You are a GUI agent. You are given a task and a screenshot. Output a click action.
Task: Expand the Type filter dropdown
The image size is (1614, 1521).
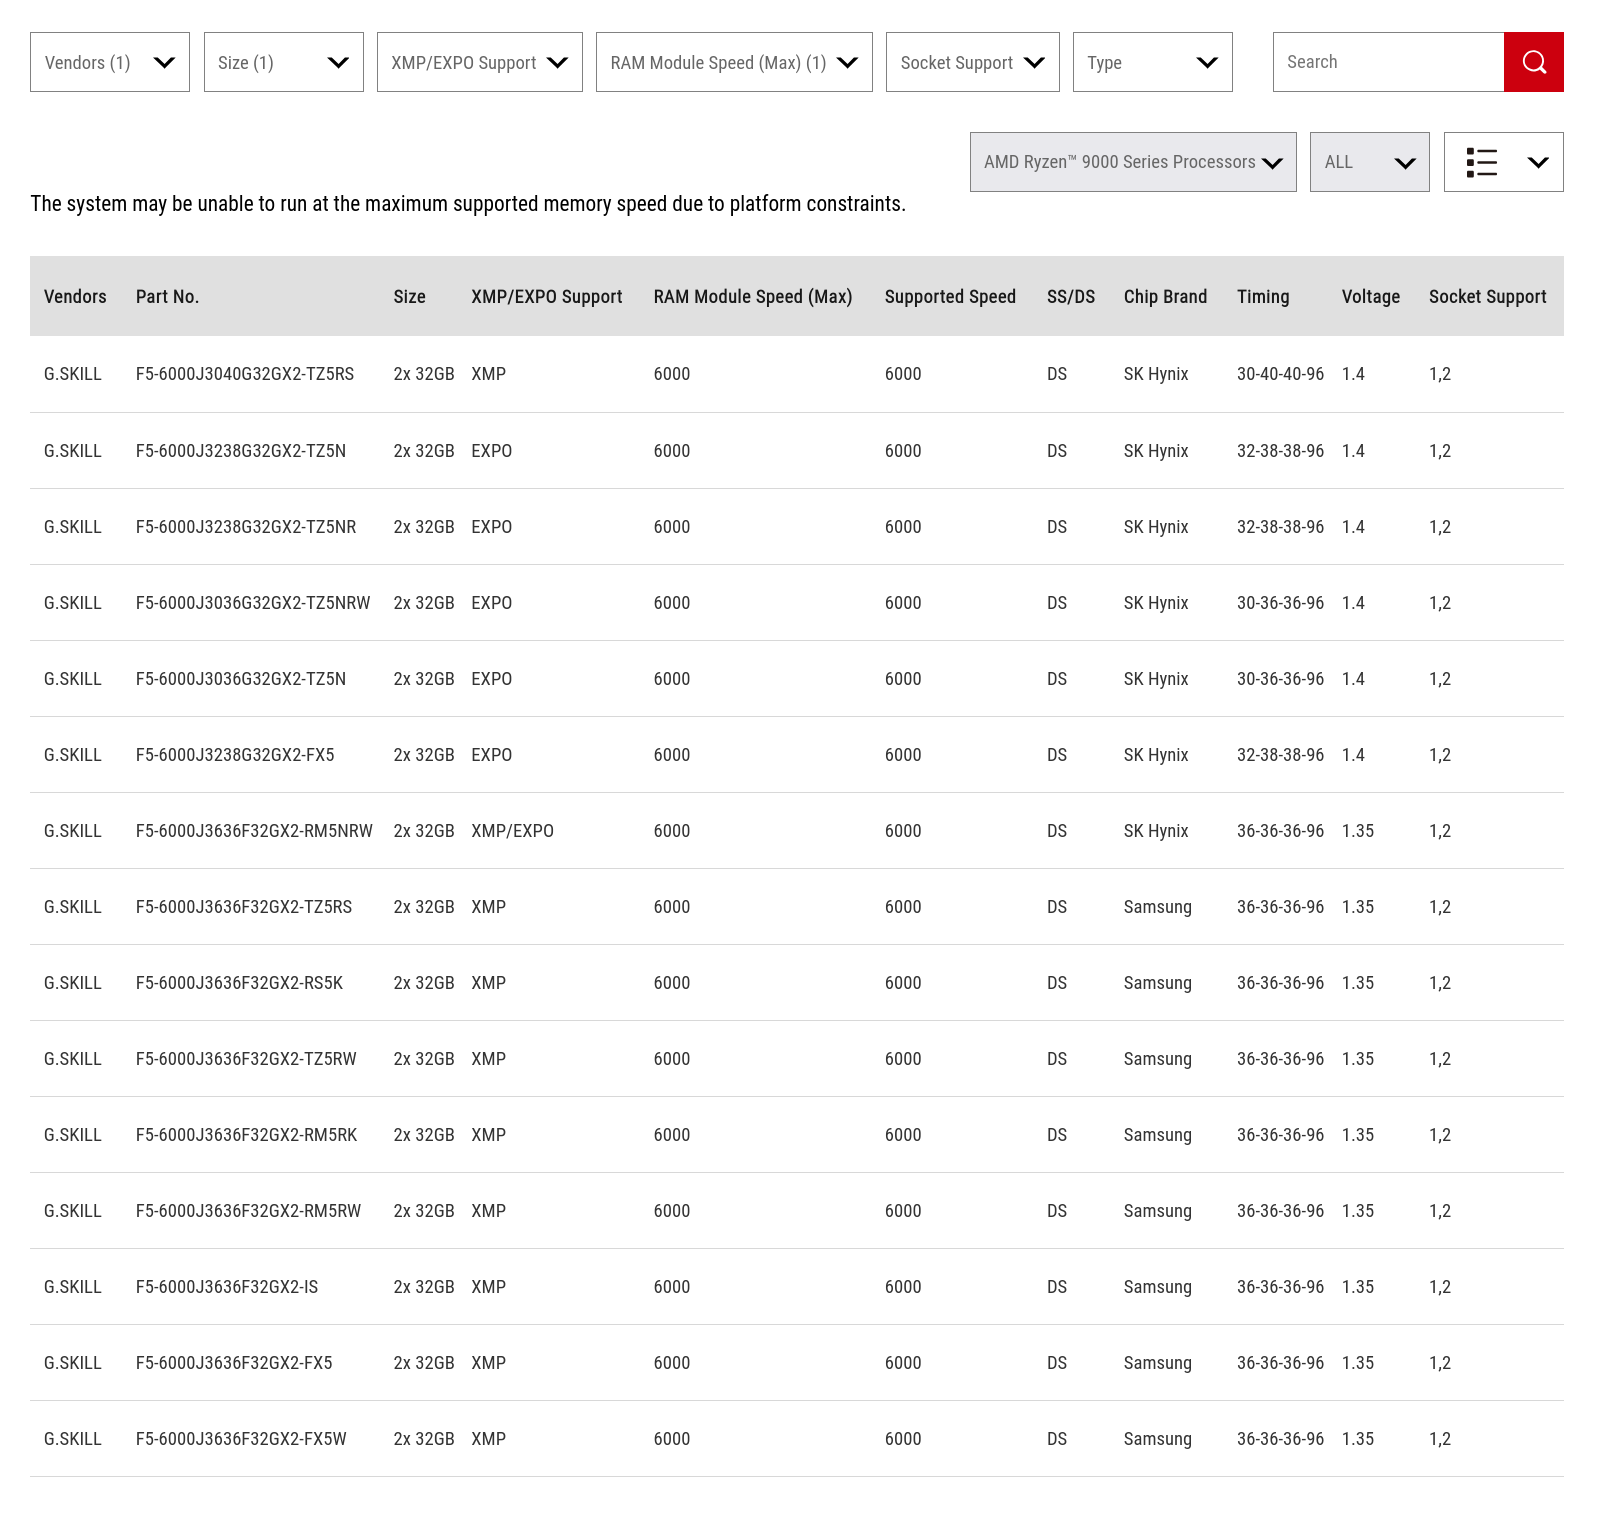(1153, 62)
